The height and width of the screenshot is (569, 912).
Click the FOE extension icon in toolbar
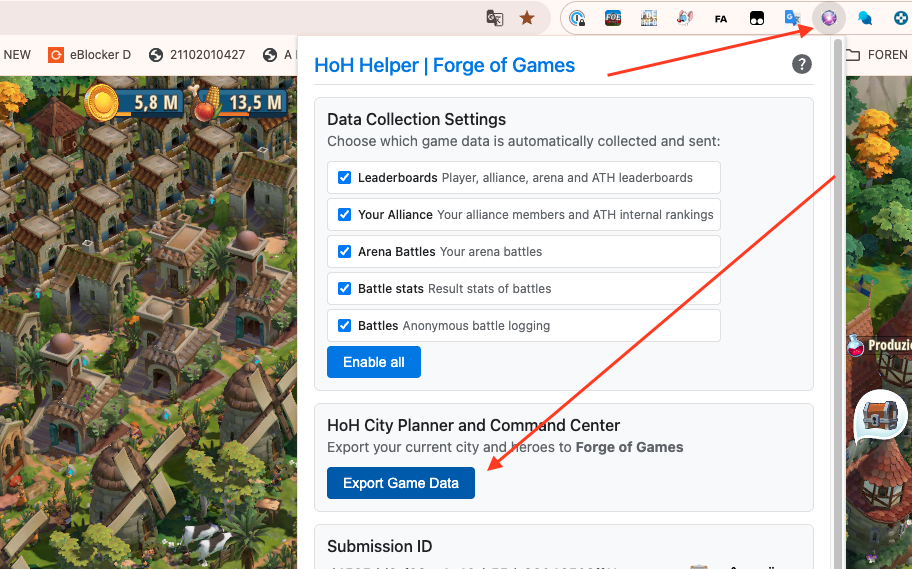click(x=613, y=18)
